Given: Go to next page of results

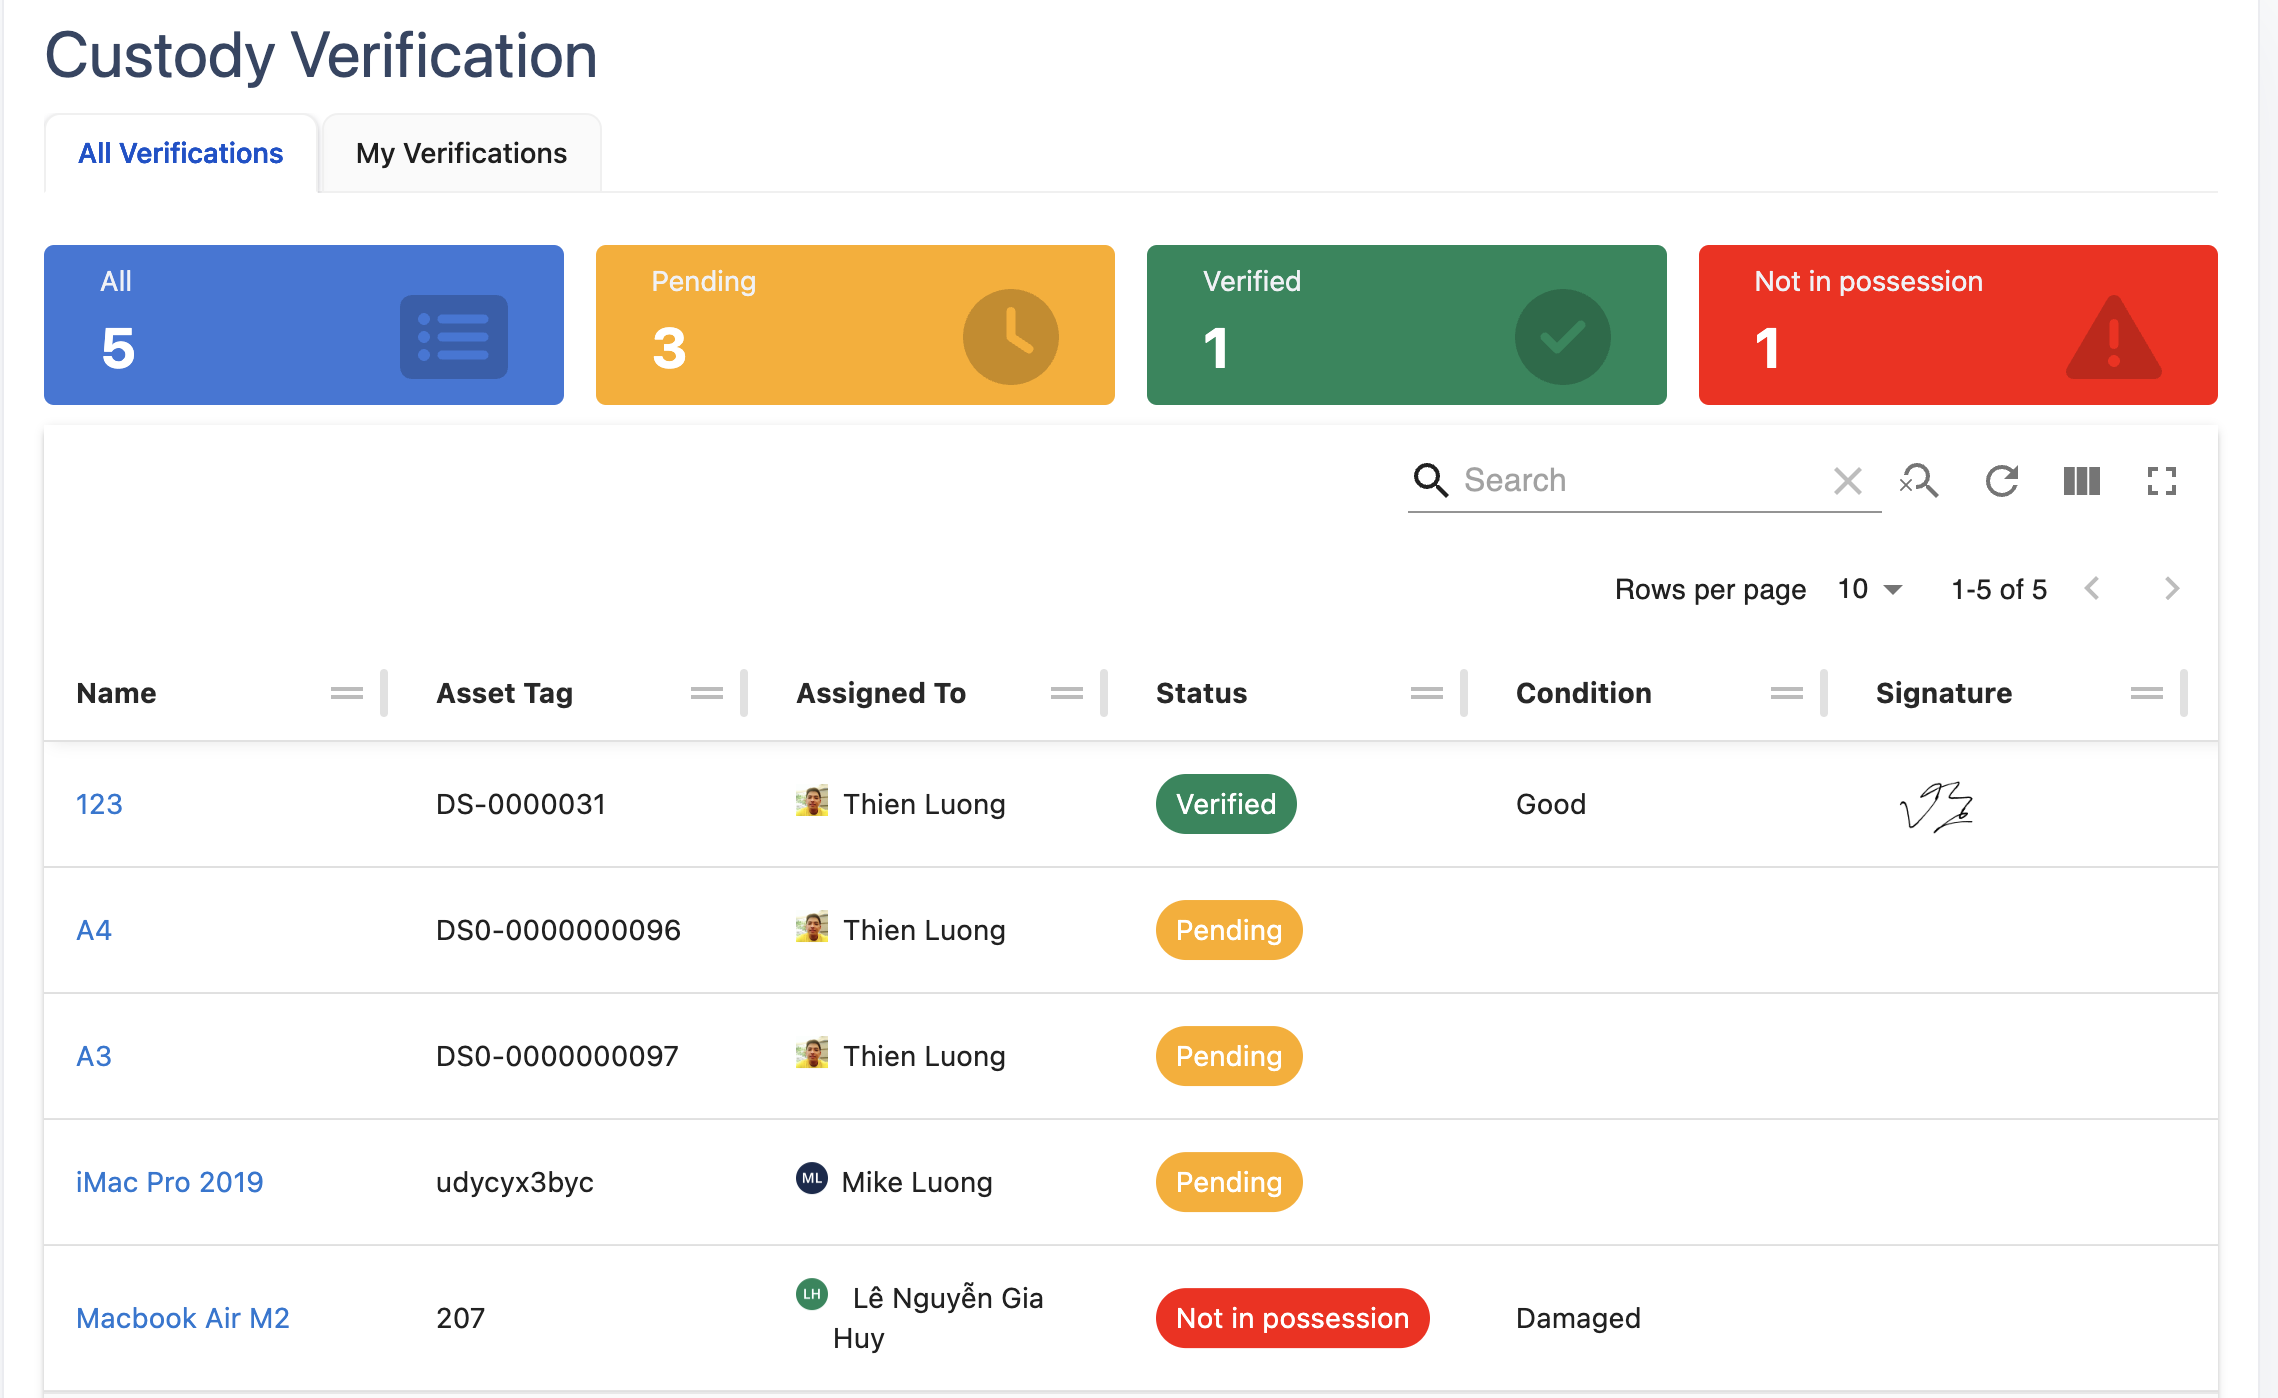Looking at the screenshot, I should coord(2171,589).
